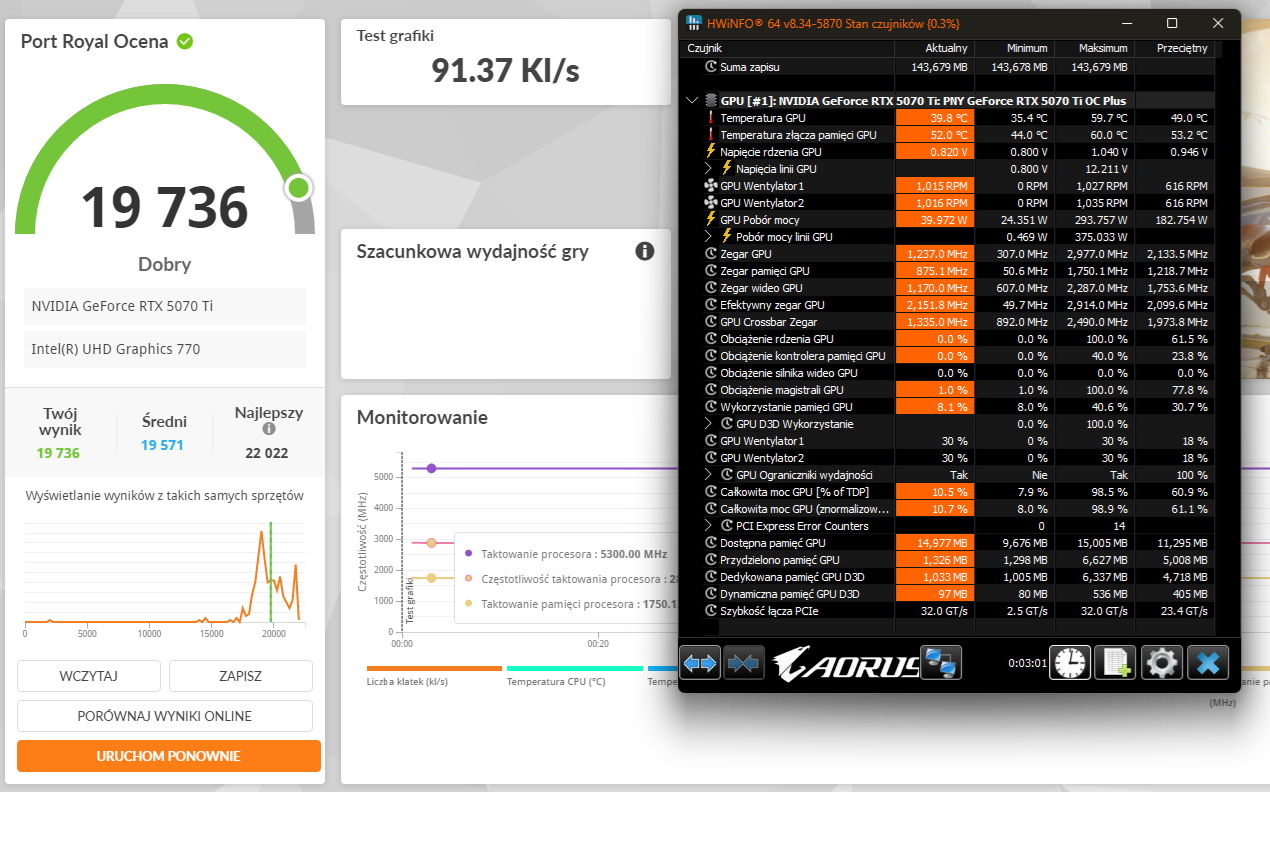
Task: Click orange Liczba klatek legend bar
Action: point(434,668)
